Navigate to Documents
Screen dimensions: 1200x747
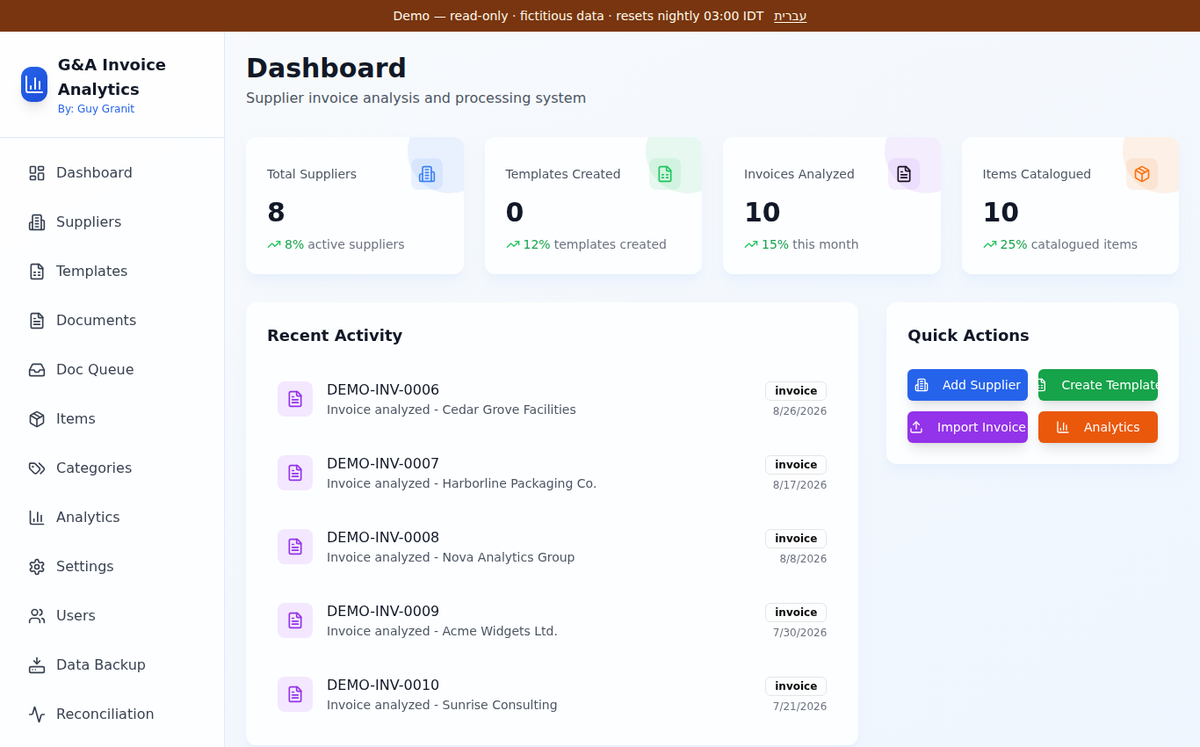click(112, 320)
